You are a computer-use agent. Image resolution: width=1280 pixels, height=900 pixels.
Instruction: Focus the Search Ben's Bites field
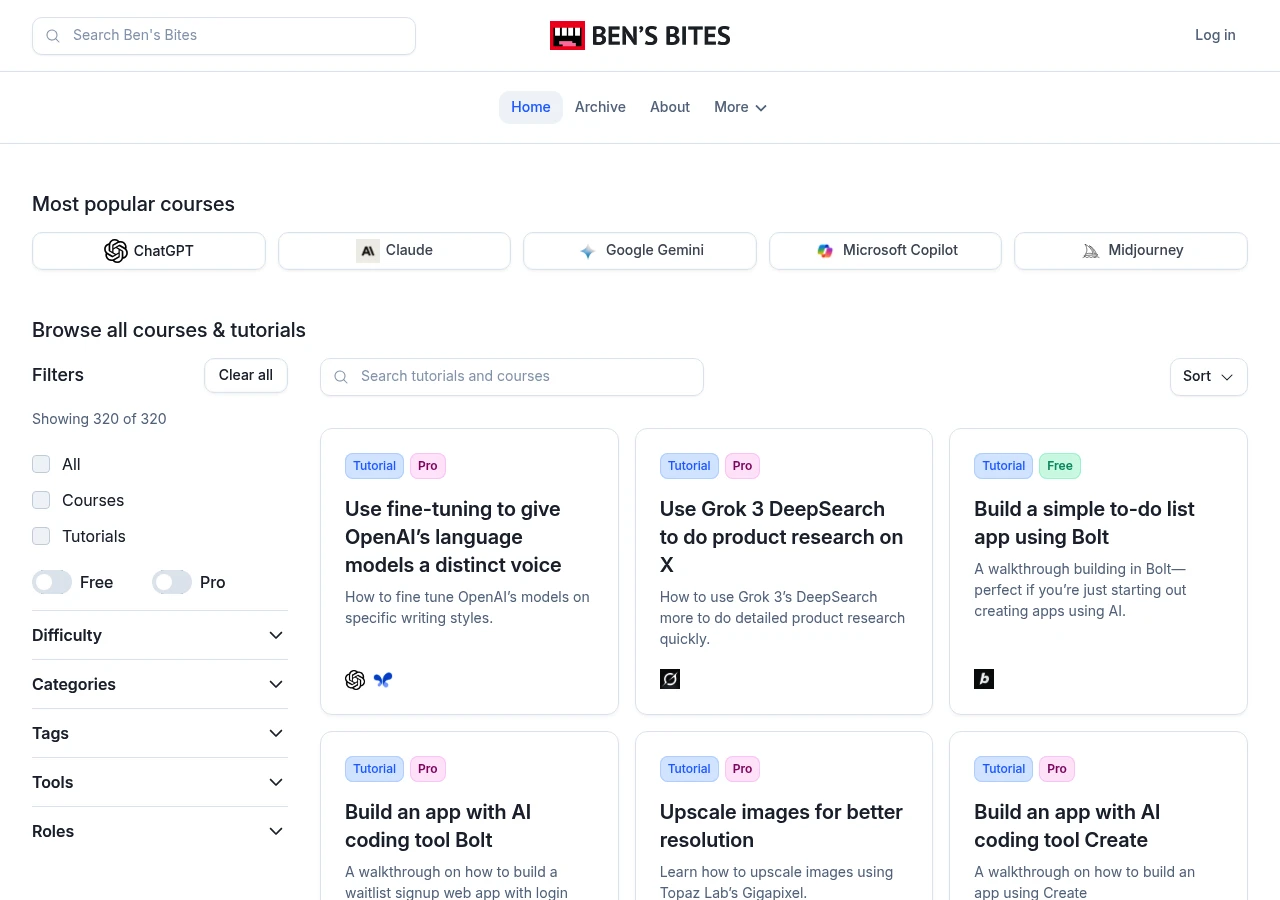tap(224, 36)
